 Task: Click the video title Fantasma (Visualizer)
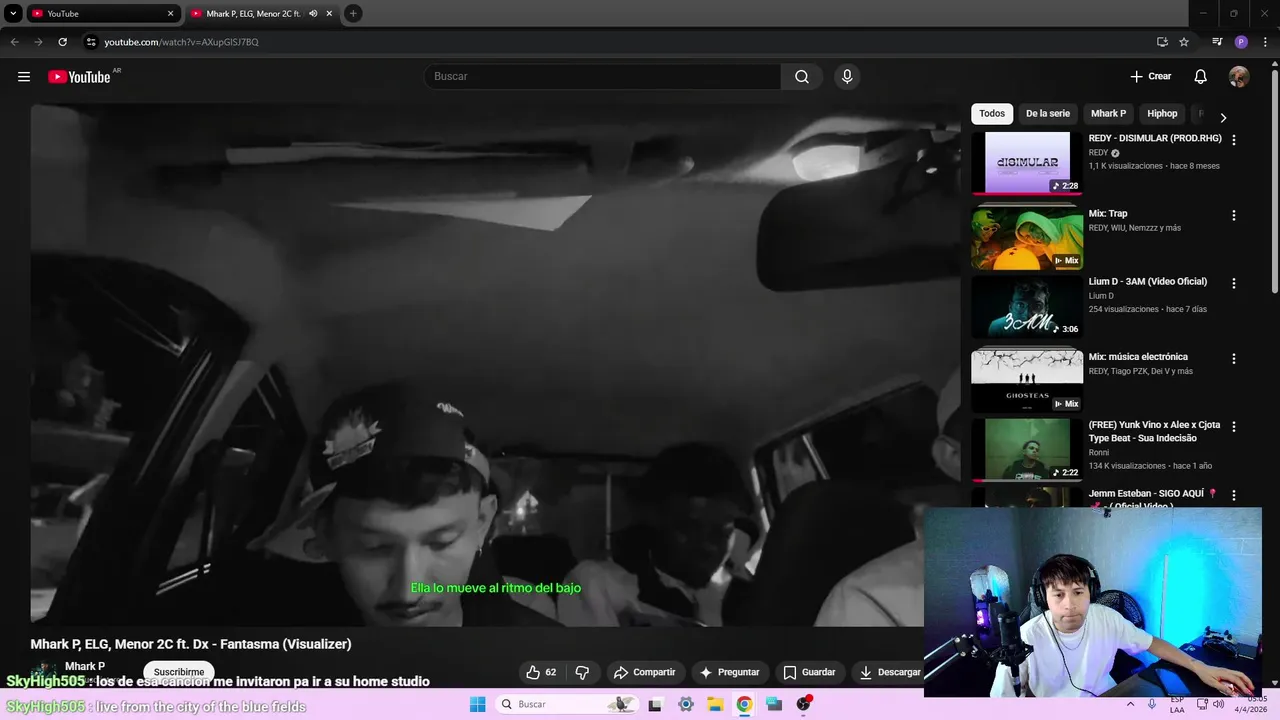click(x=191, y=644)
